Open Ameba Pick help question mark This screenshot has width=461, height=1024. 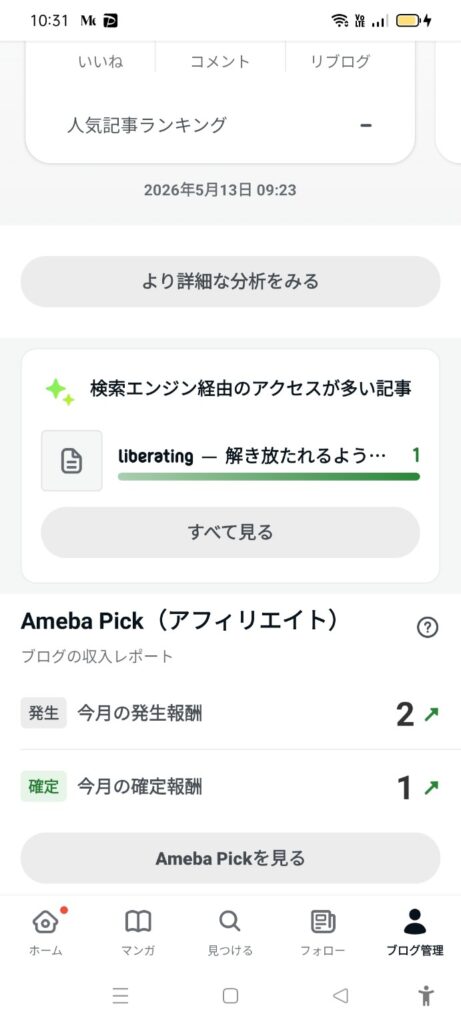[427, 628]
